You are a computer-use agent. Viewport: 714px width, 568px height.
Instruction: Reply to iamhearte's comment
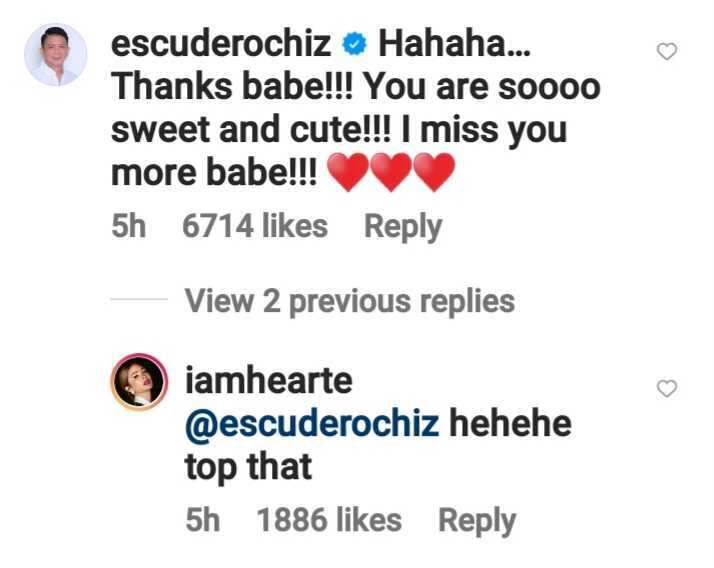point(477,521)
